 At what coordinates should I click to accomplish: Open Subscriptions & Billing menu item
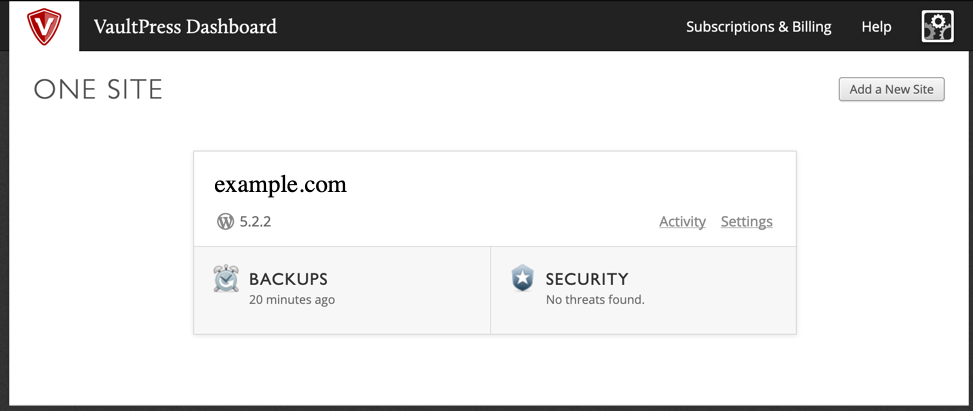coord(758,27)
